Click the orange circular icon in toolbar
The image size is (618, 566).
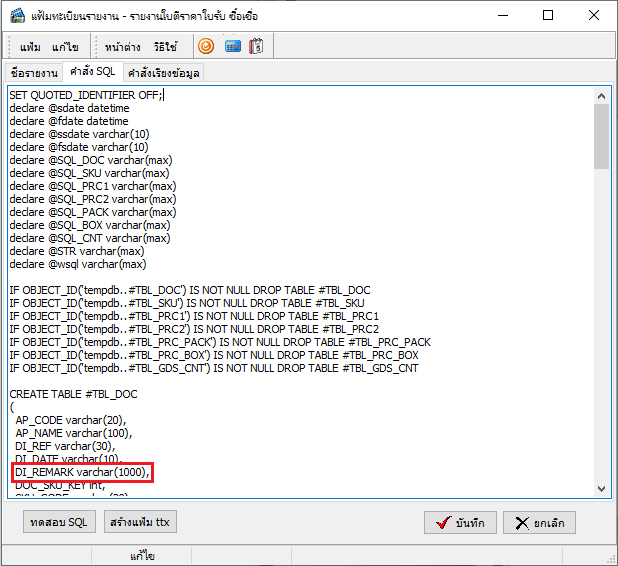[x=206, y=46]
